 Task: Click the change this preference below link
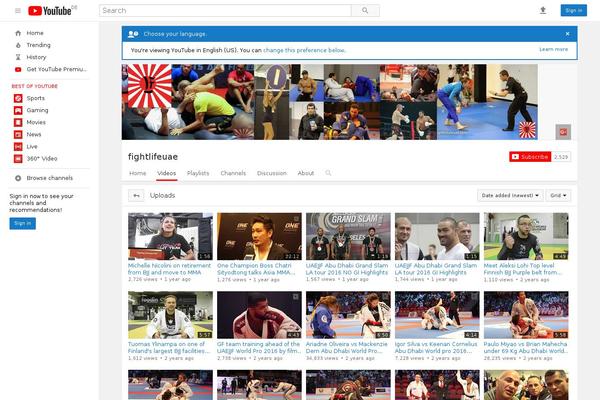tap(304, 50)
